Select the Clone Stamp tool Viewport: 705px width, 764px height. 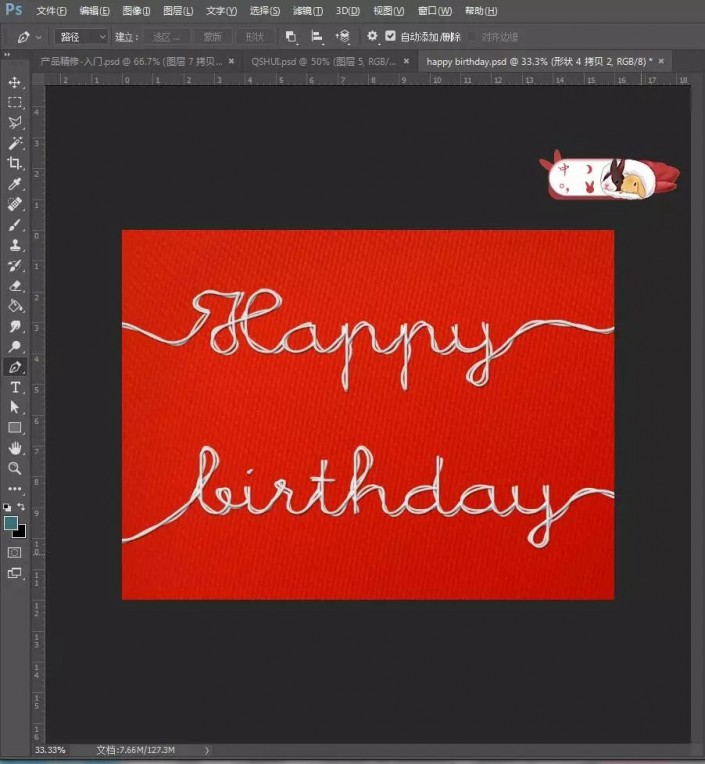15,245
